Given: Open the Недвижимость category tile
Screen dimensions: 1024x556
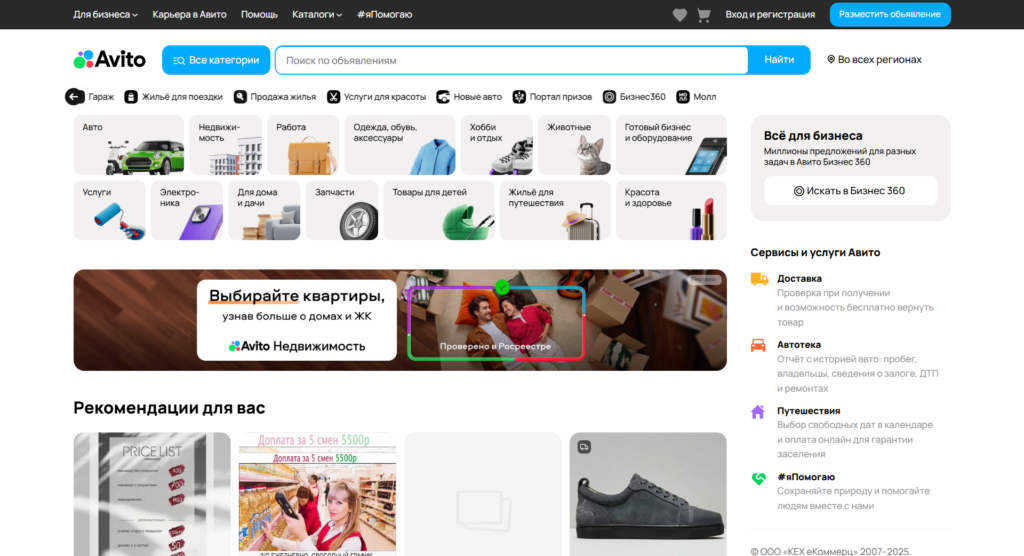Looking at the screenshot, I should click(225, 144).
